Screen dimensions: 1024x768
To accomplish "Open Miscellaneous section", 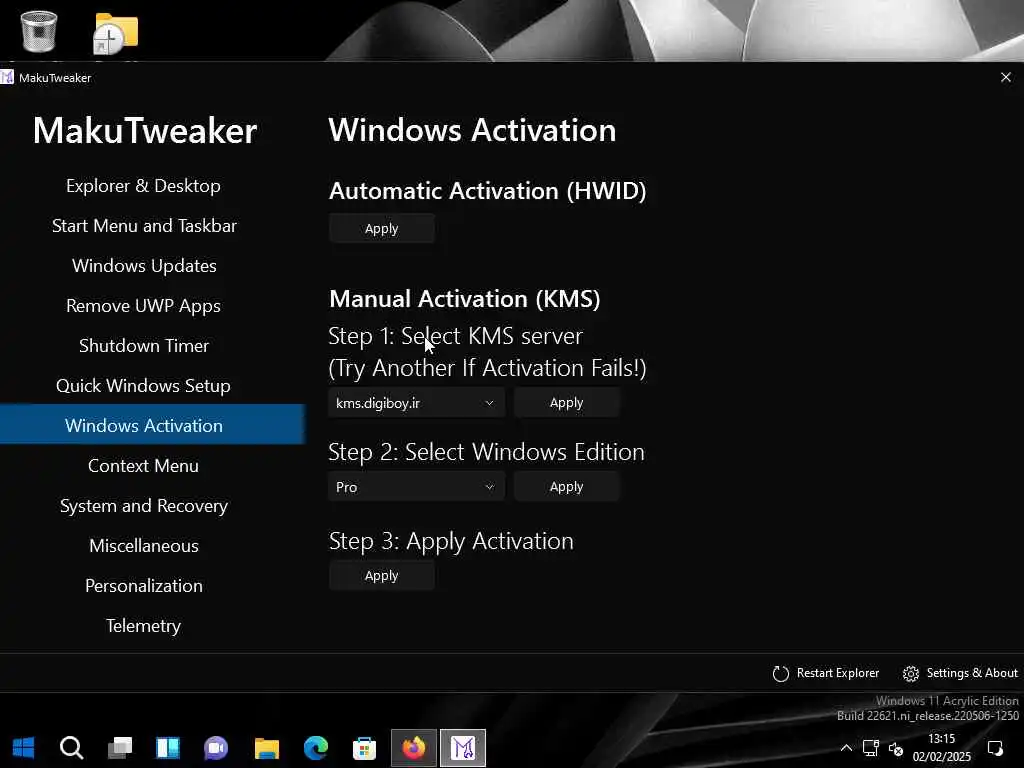I will [x=144, y=546].
